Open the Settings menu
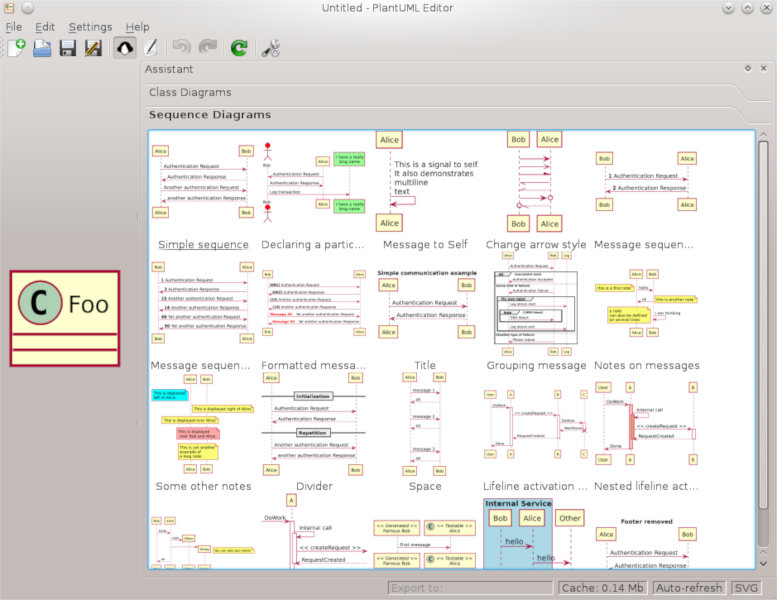Image resolution: width=777 pixels, height=600 pixels. click(90, 27)
